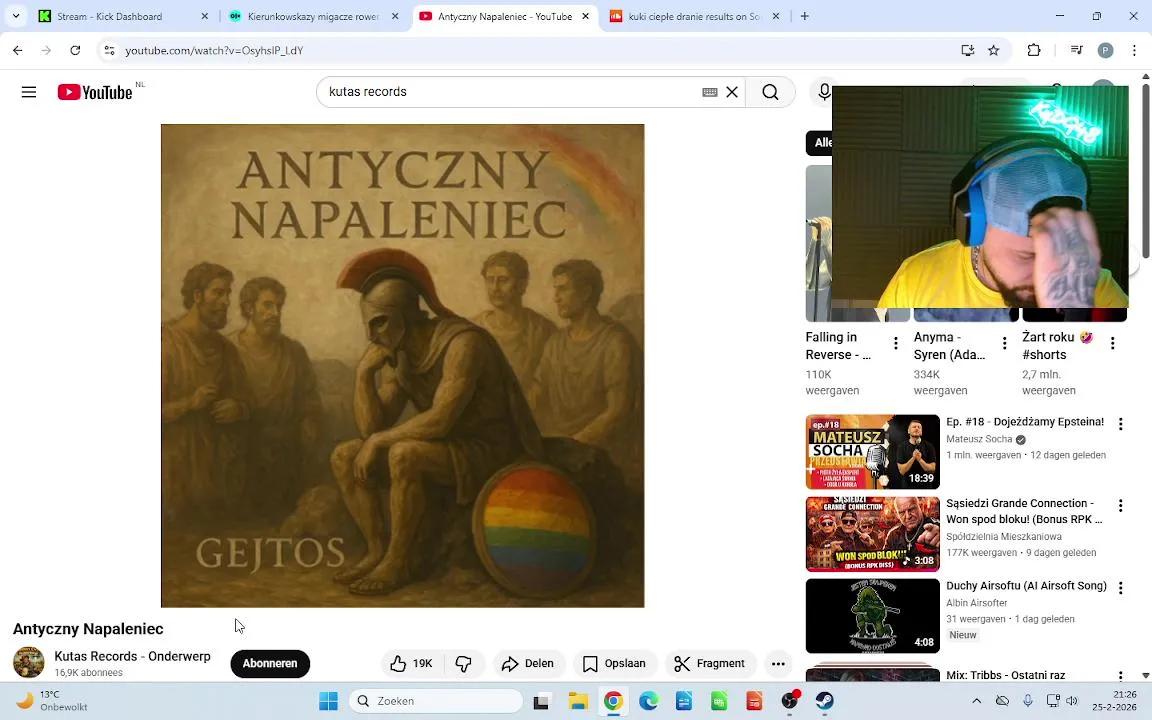Open the on-screen keyboard in search box

[710, 92]
